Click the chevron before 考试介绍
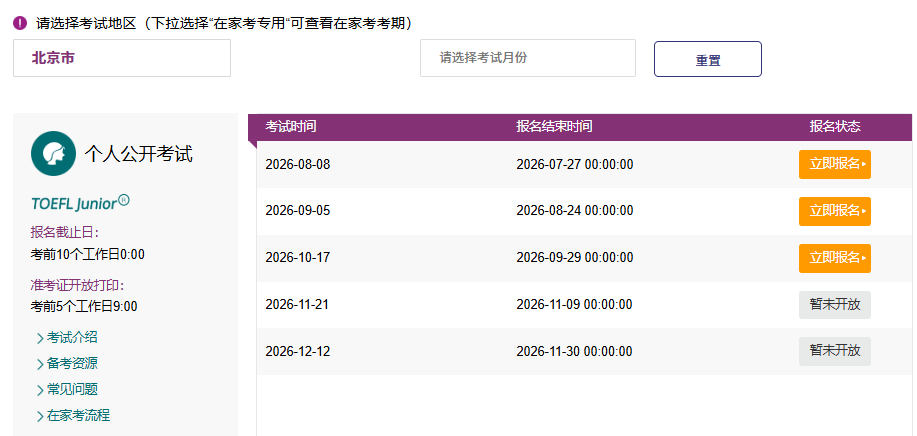The height and width of the screenshot is (436, 917). click(x=40, y=338)
